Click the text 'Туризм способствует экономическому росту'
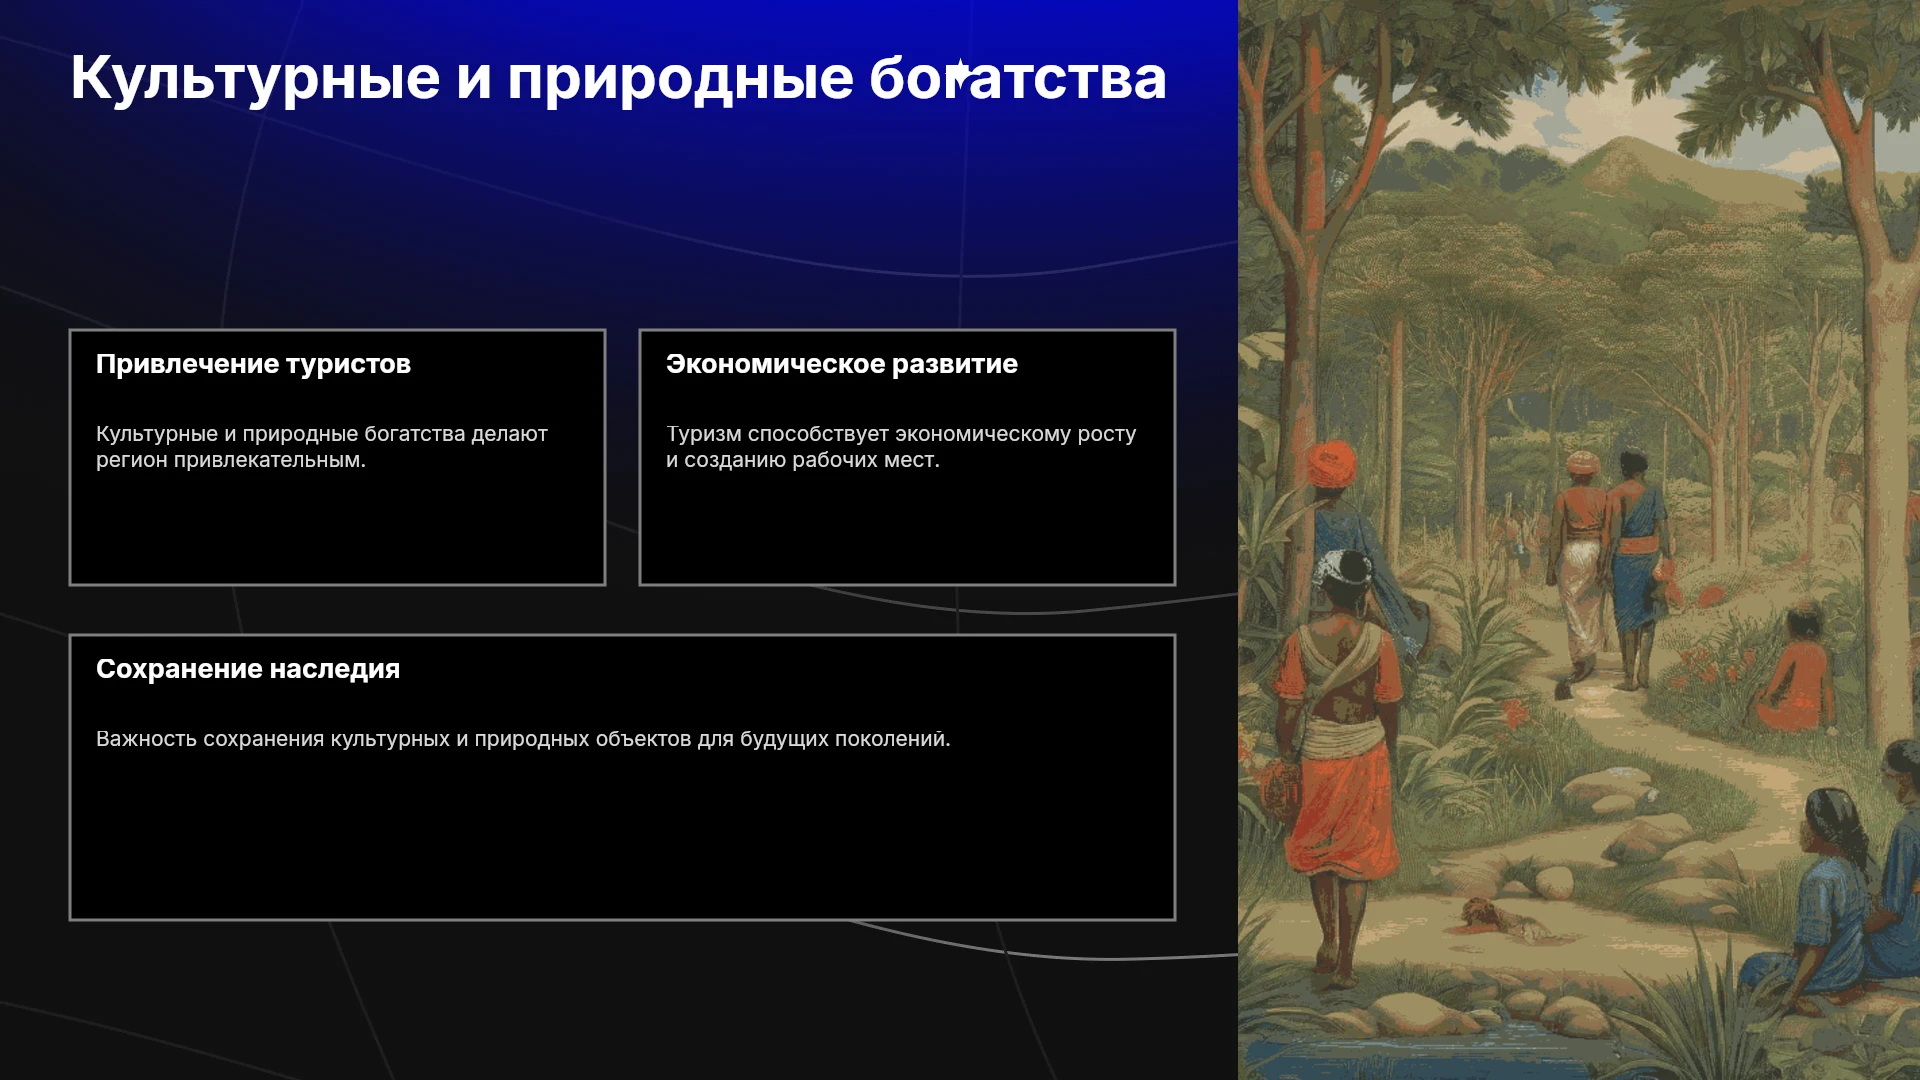 click(901, 434)
